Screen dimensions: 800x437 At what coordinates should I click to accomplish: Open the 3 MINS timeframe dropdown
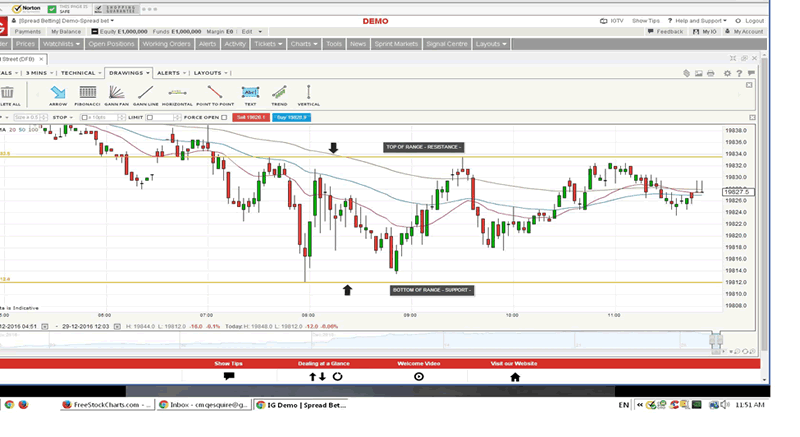point(39,73)
